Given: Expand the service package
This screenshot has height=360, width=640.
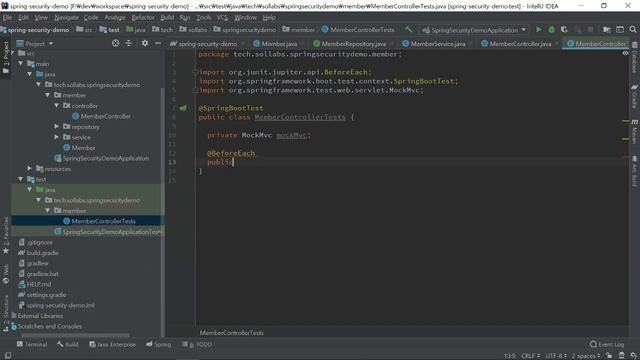Looking at the screenshot, I should click(57, 137).
